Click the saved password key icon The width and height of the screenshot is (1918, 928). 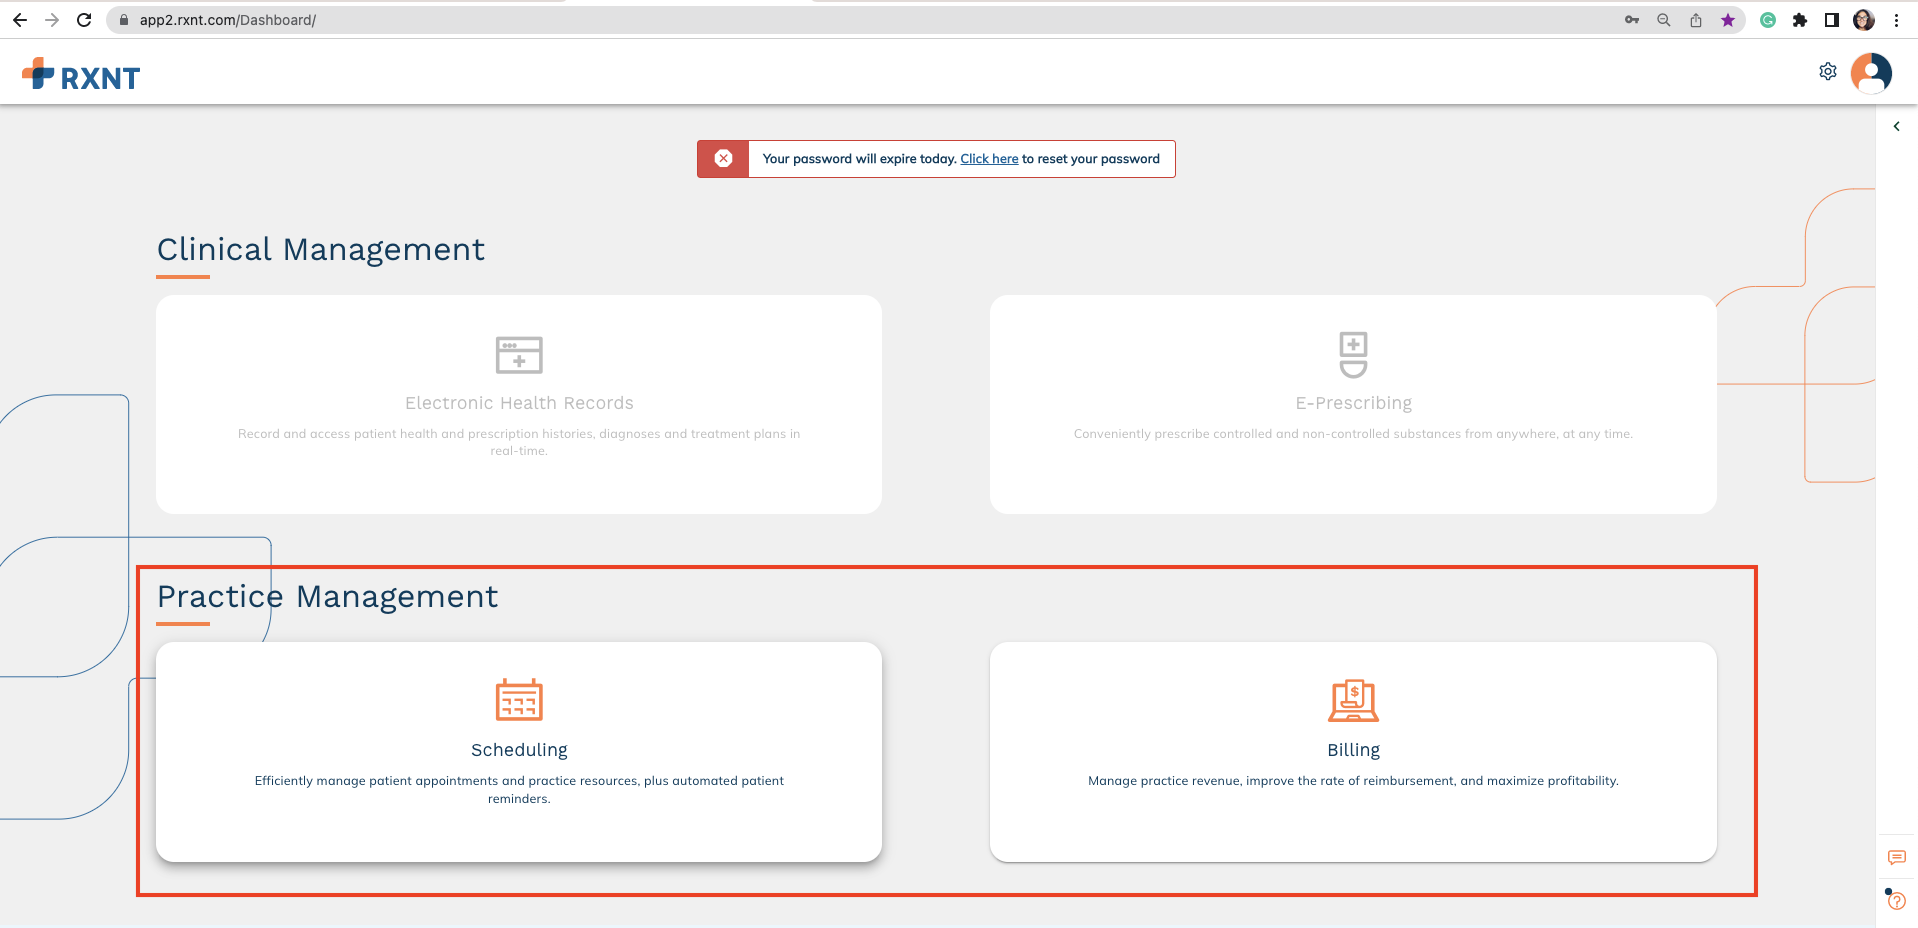point(1632,20)
